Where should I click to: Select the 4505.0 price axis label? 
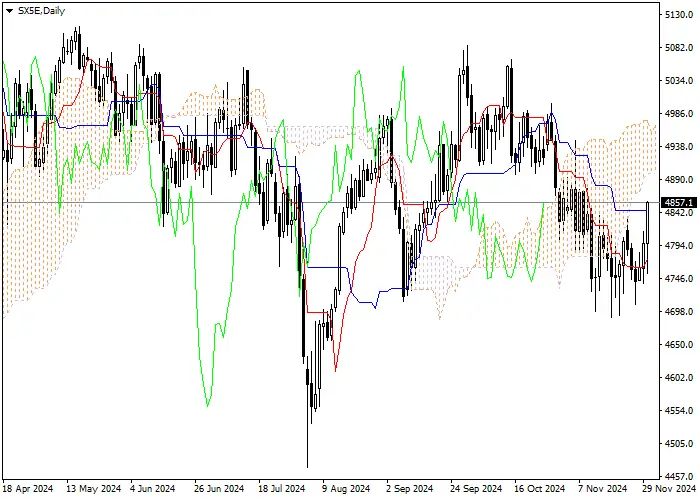(x=679, y=444)
